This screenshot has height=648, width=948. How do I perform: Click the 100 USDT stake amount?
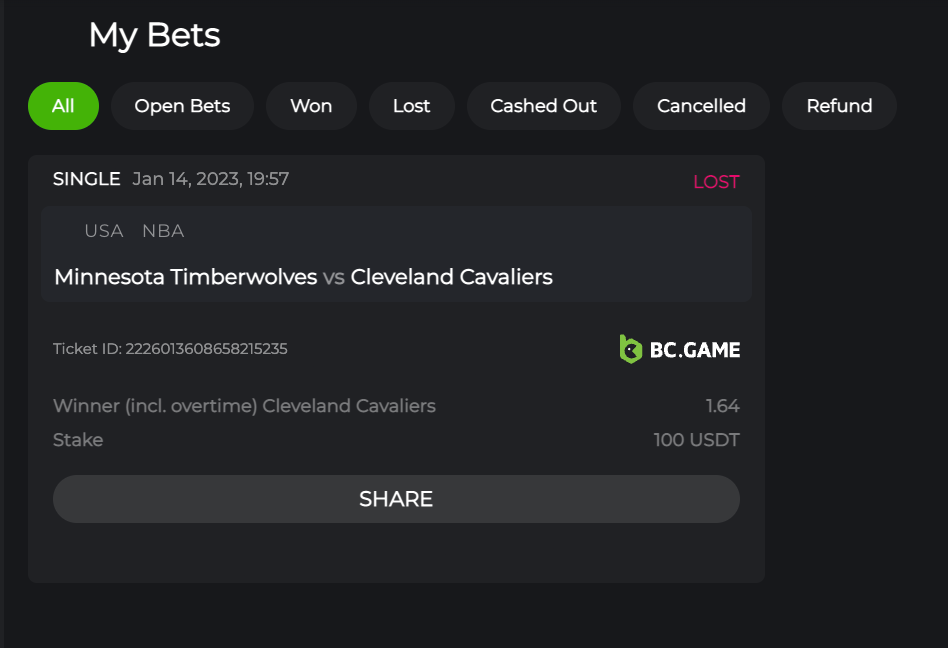pos(696,440)
